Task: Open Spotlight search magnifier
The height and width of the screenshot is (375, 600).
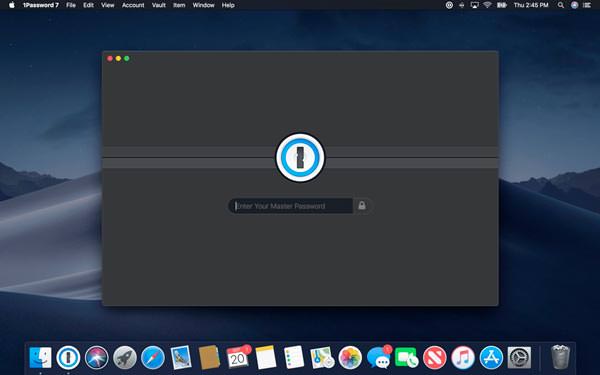Action: [561, 5]
